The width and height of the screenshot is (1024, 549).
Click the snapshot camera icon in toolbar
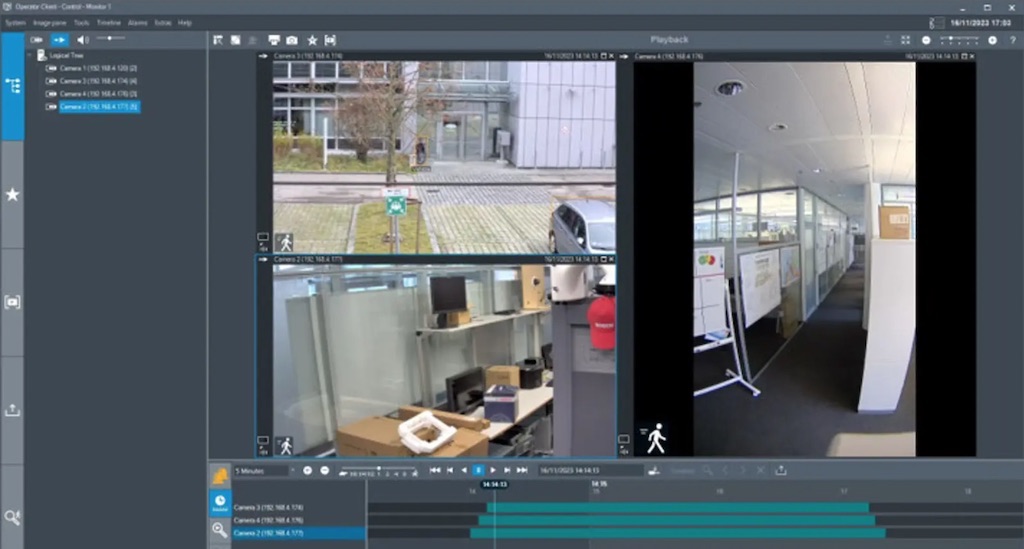pos(291,39)
